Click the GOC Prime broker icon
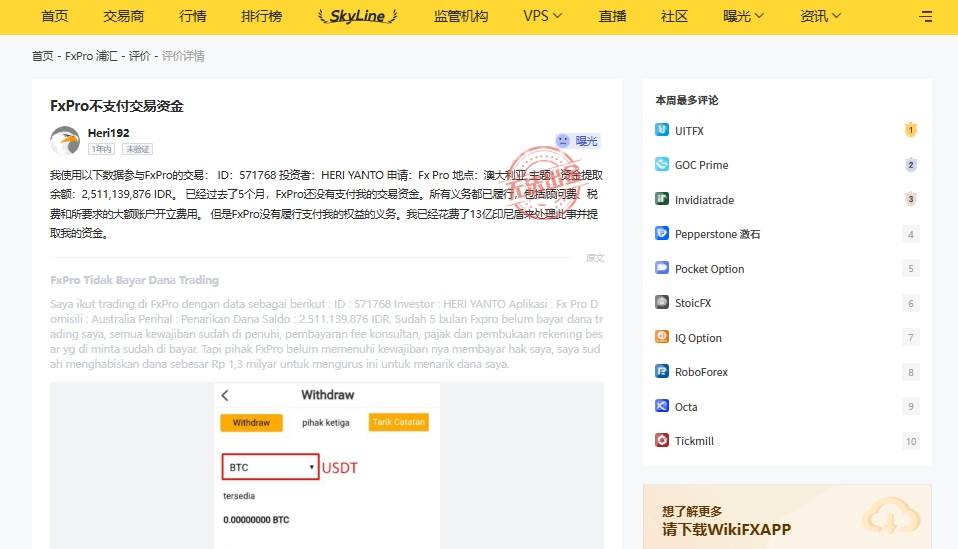Screen dimensions: 958x549 point(662,164)
